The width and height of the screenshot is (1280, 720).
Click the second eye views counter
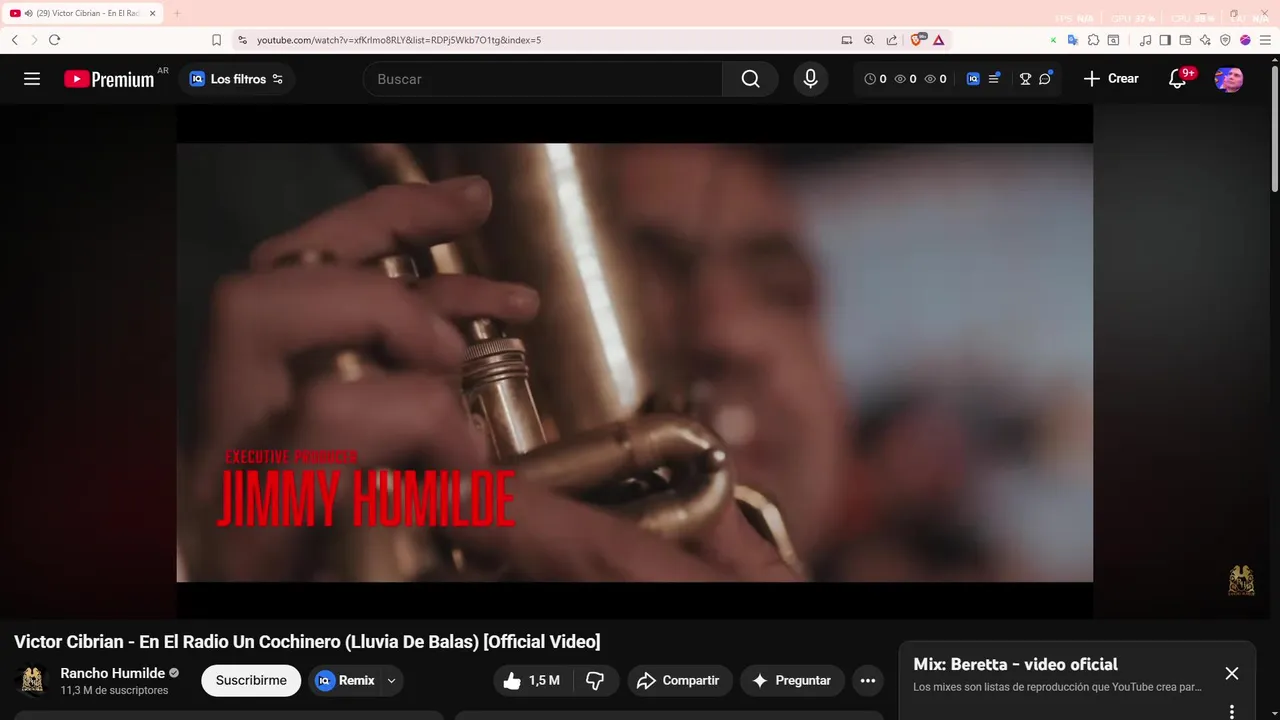[935, 79]
